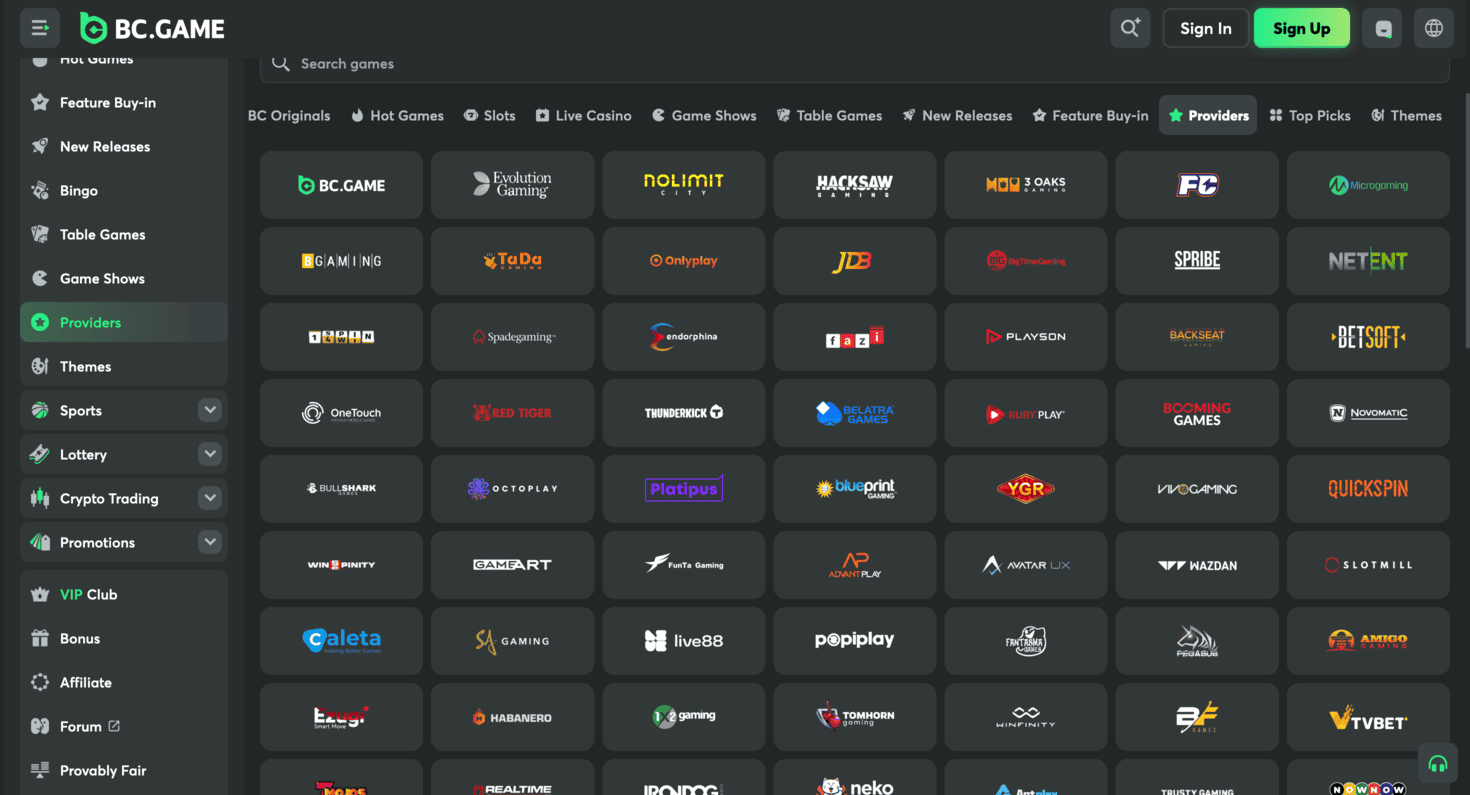Click the BC.GAME logo in the header
This screenshot has height=795, width=1470.
[x=152, y=29]
